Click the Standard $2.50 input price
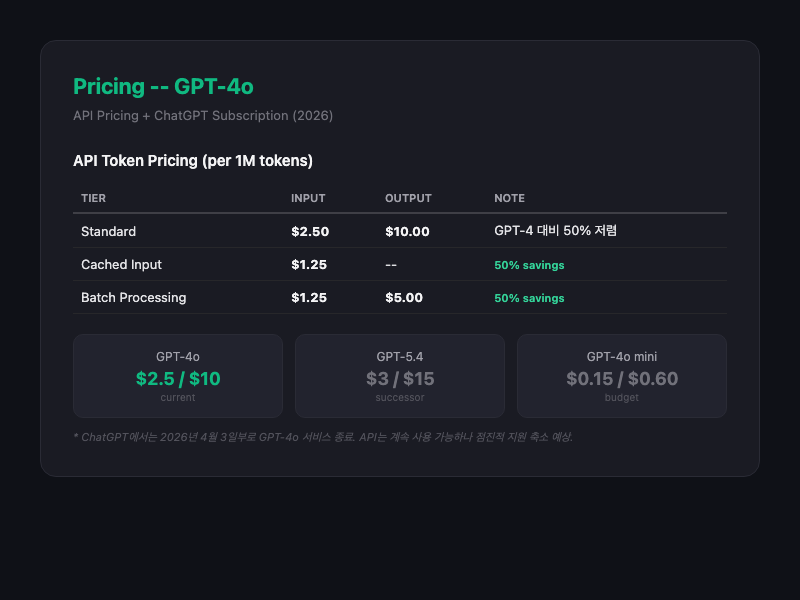Screen dimensions: 800x600 point(310,231)
